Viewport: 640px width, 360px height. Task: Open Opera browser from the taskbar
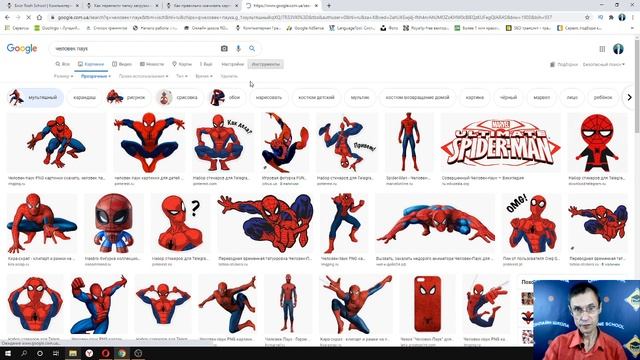(x=105, y=353)
